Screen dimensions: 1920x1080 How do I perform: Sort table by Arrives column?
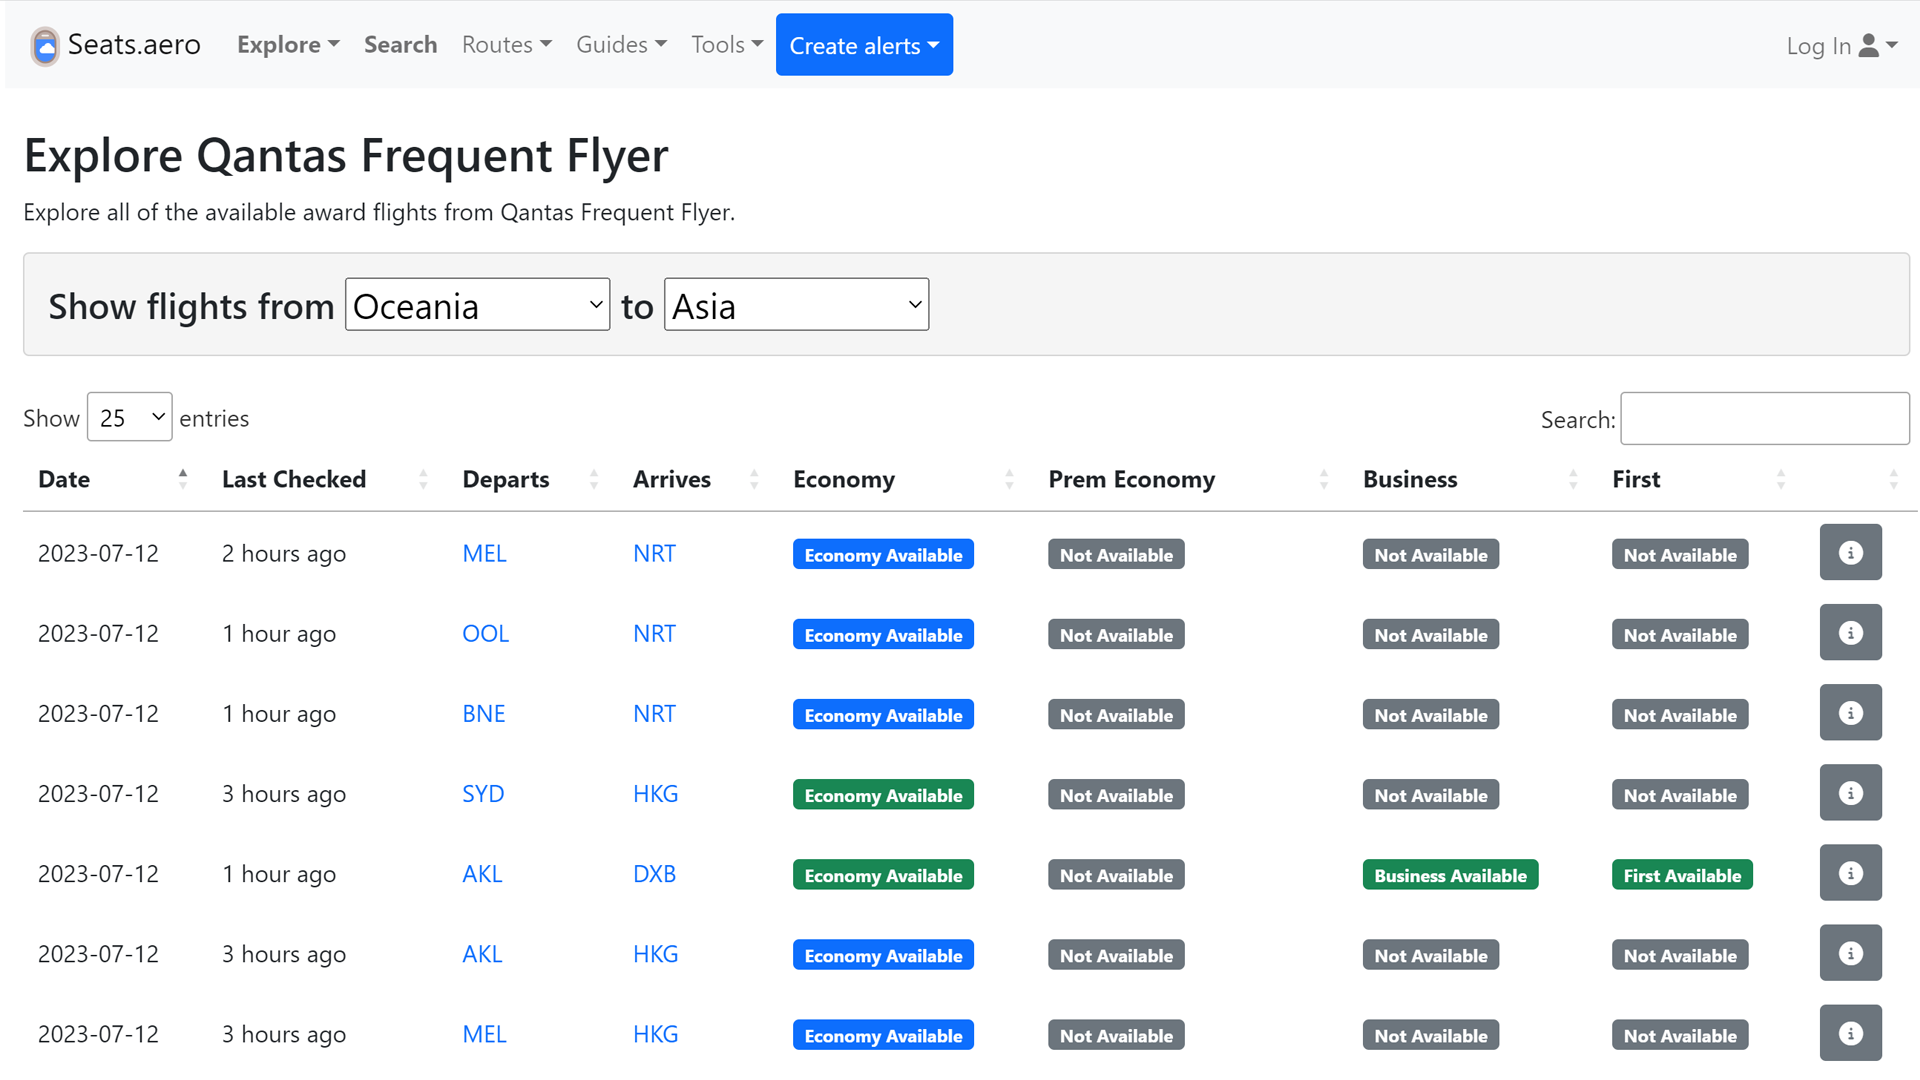pos(696,479)
